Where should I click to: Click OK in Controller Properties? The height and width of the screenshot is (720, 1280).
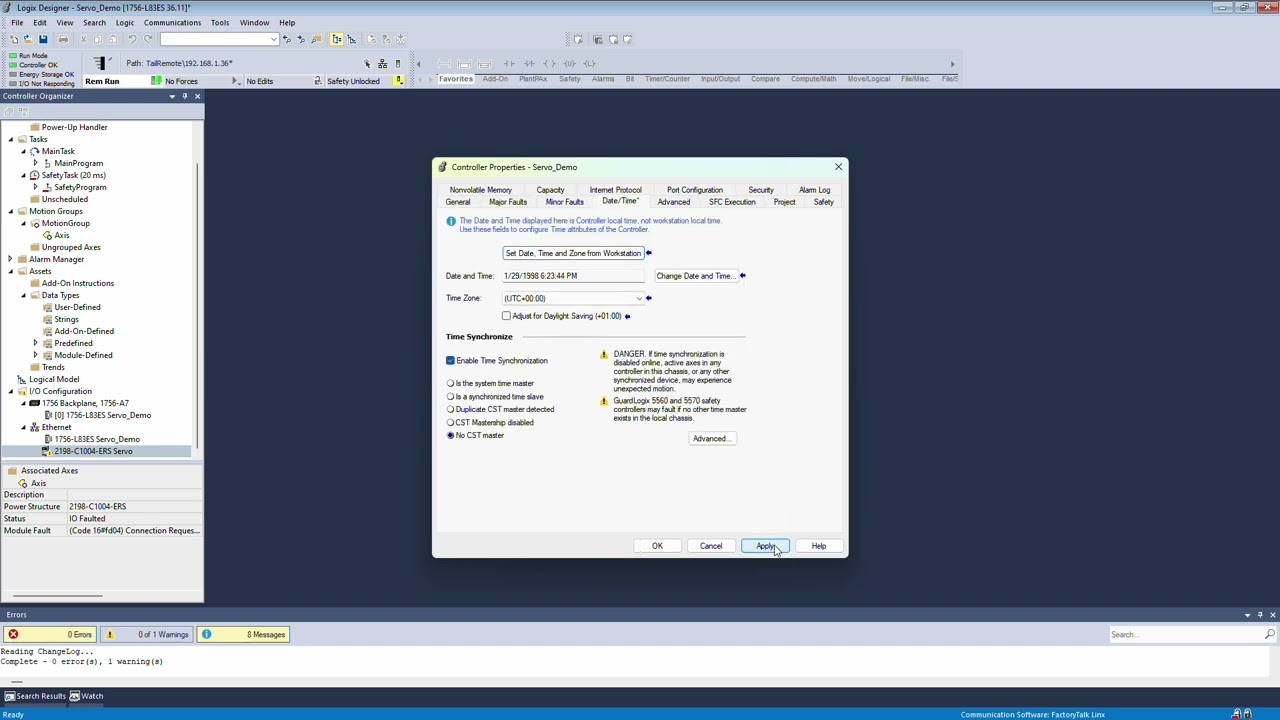coord(657,546)
